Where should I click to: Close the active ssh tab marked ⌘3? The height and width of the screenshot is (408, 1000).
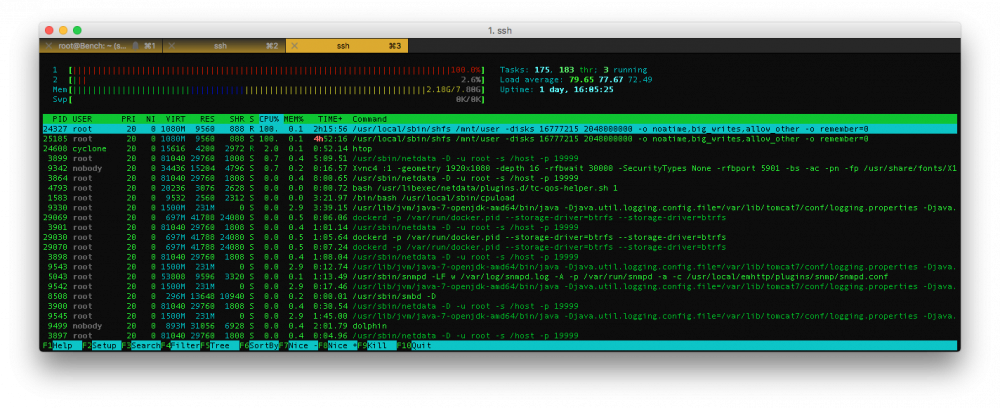(x=295, y=46)
